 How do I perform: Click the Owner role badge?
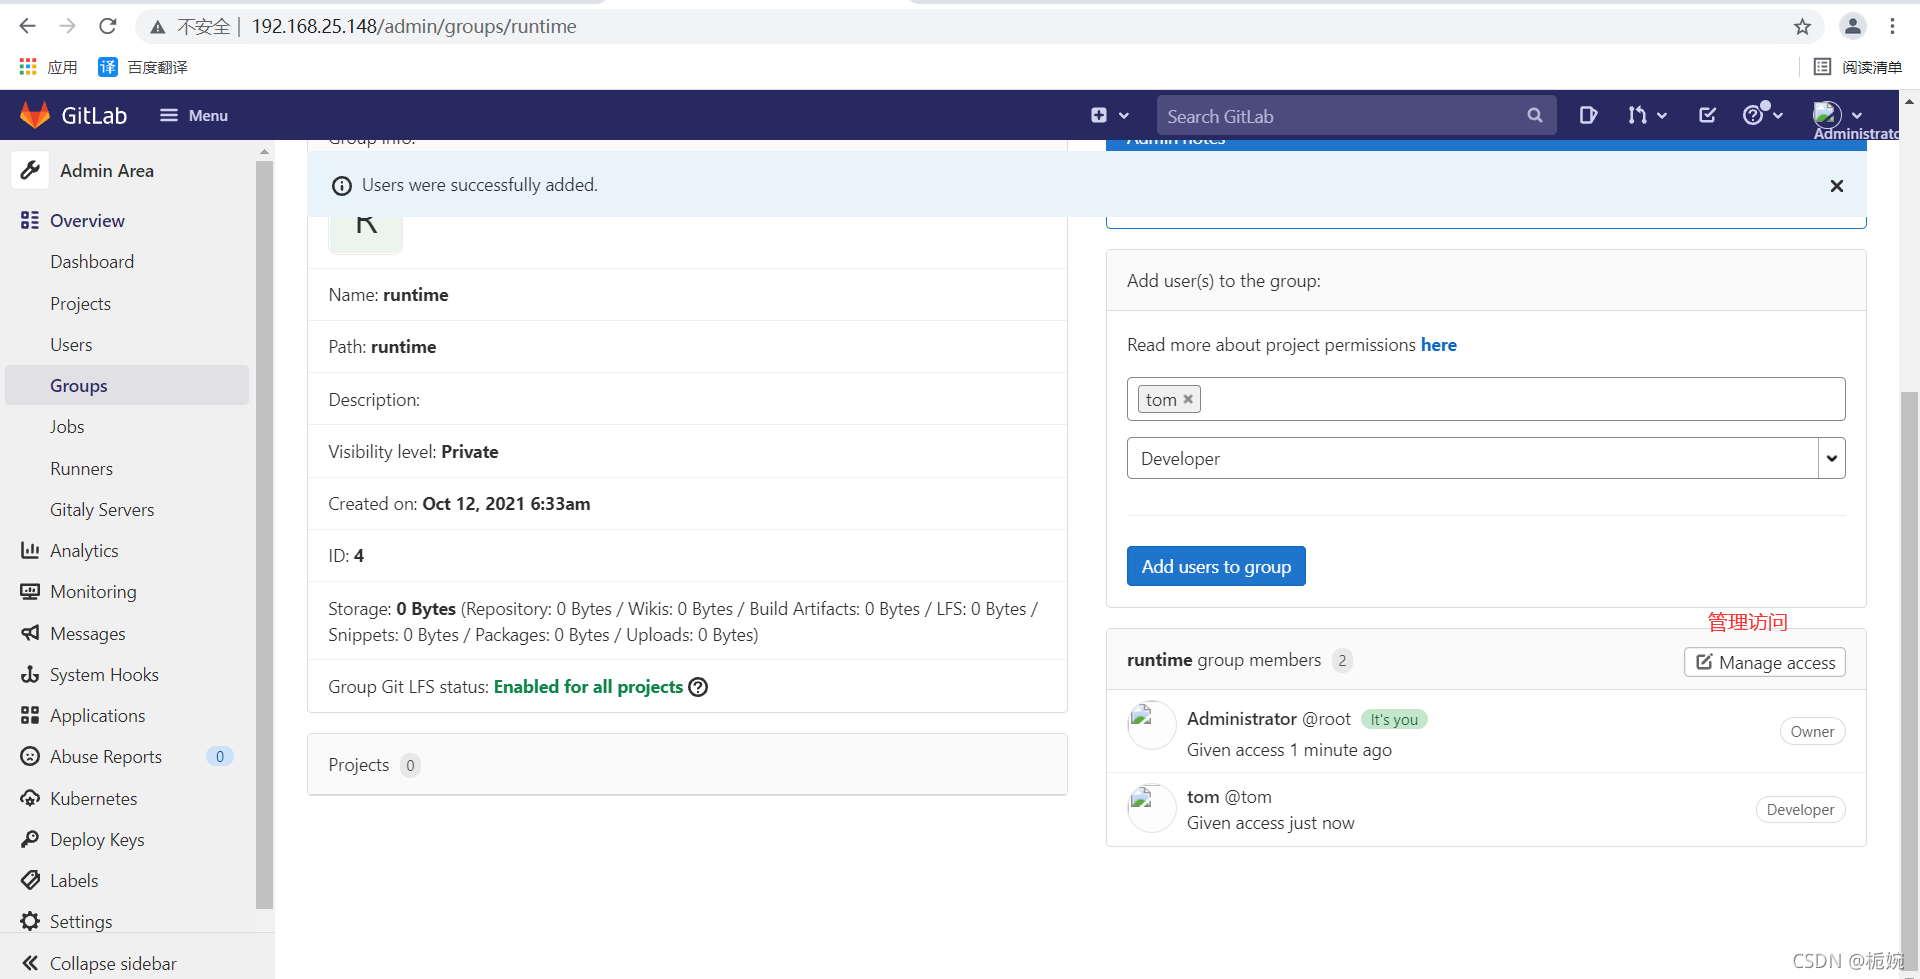[1812, 732]
